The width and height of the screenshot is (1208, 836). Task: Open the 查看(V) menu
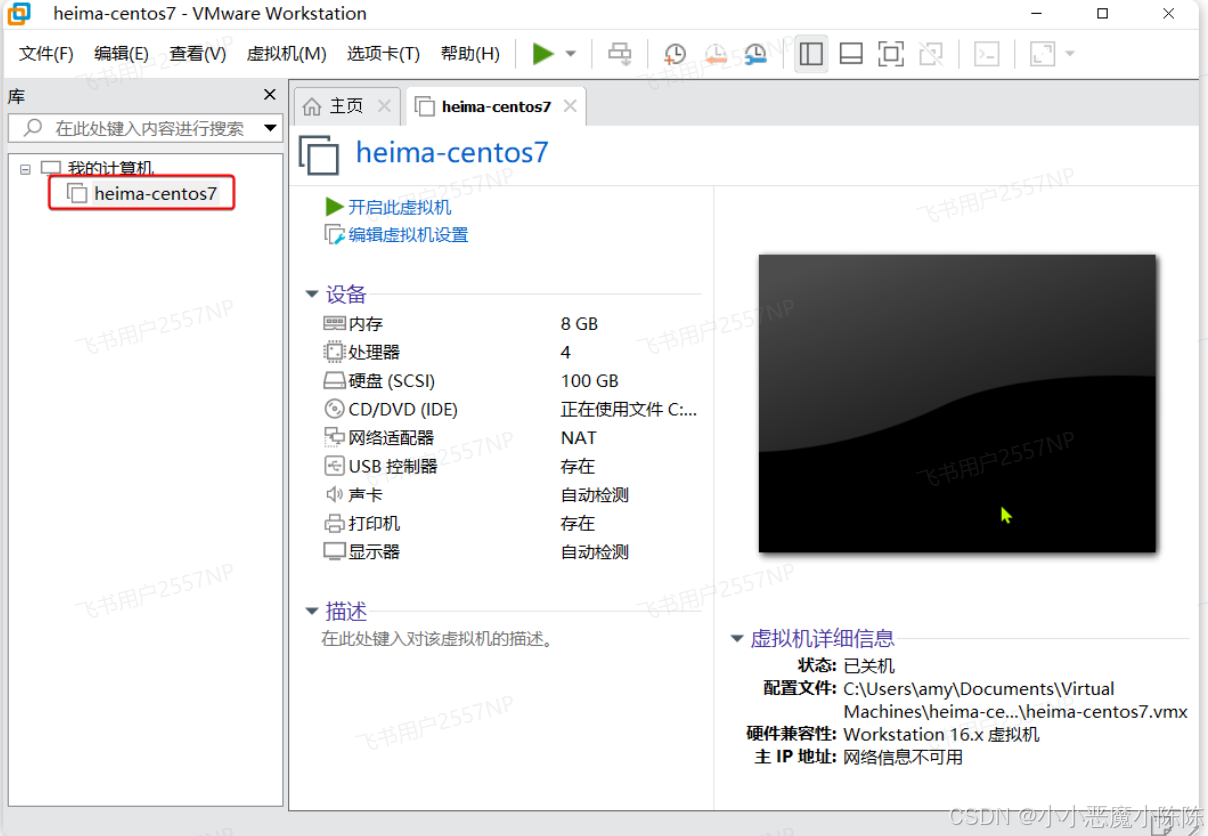[197, 54]
